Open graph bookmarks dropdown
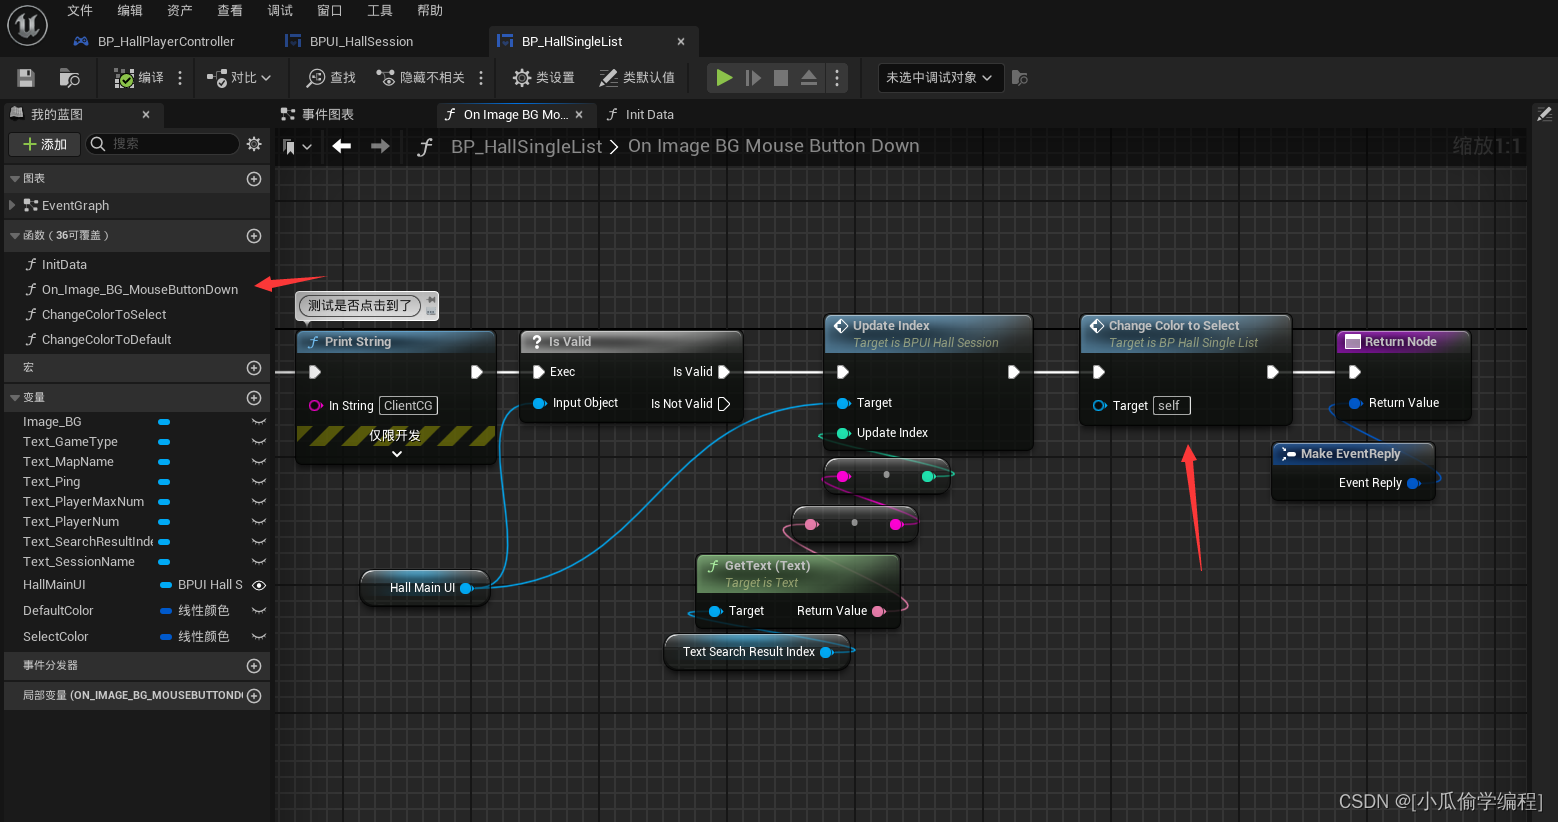Image resolution: width=1558 pixels, height=822 pixels. [x=297, y=147]
